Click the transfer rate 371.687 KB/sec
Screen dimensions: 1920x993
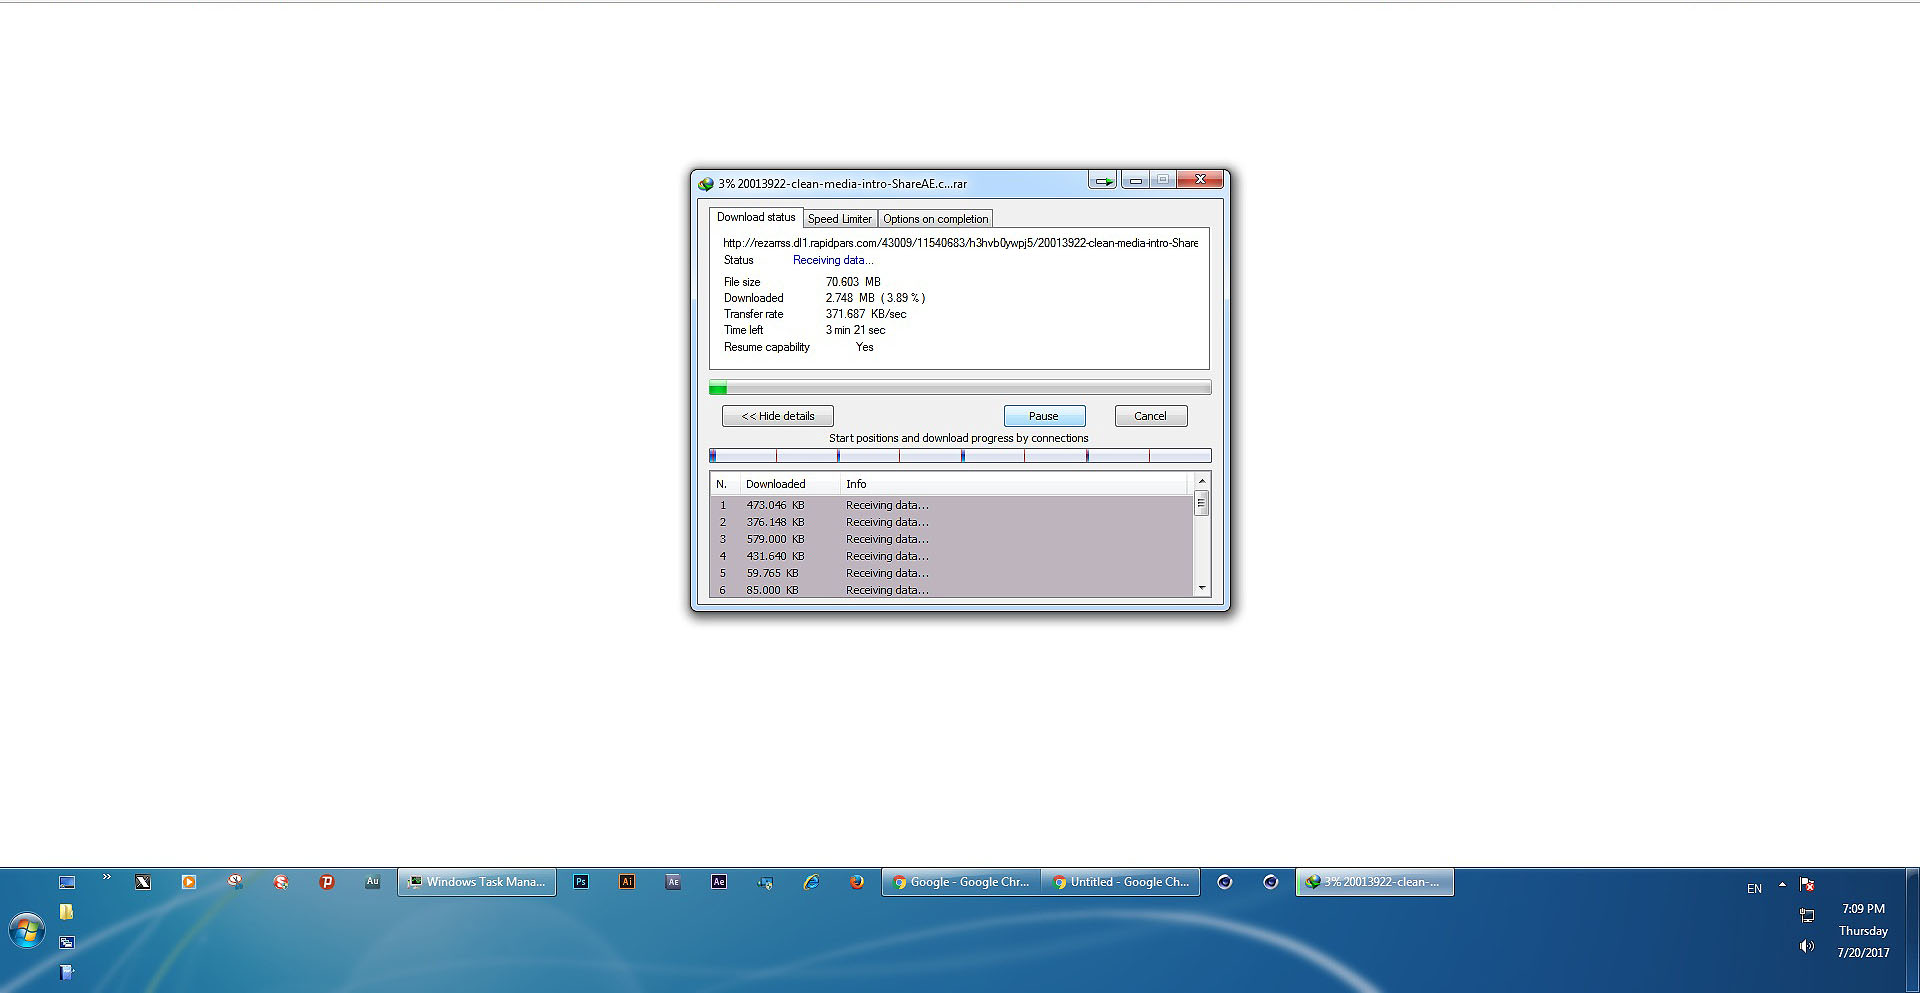(x=866, y=314)
